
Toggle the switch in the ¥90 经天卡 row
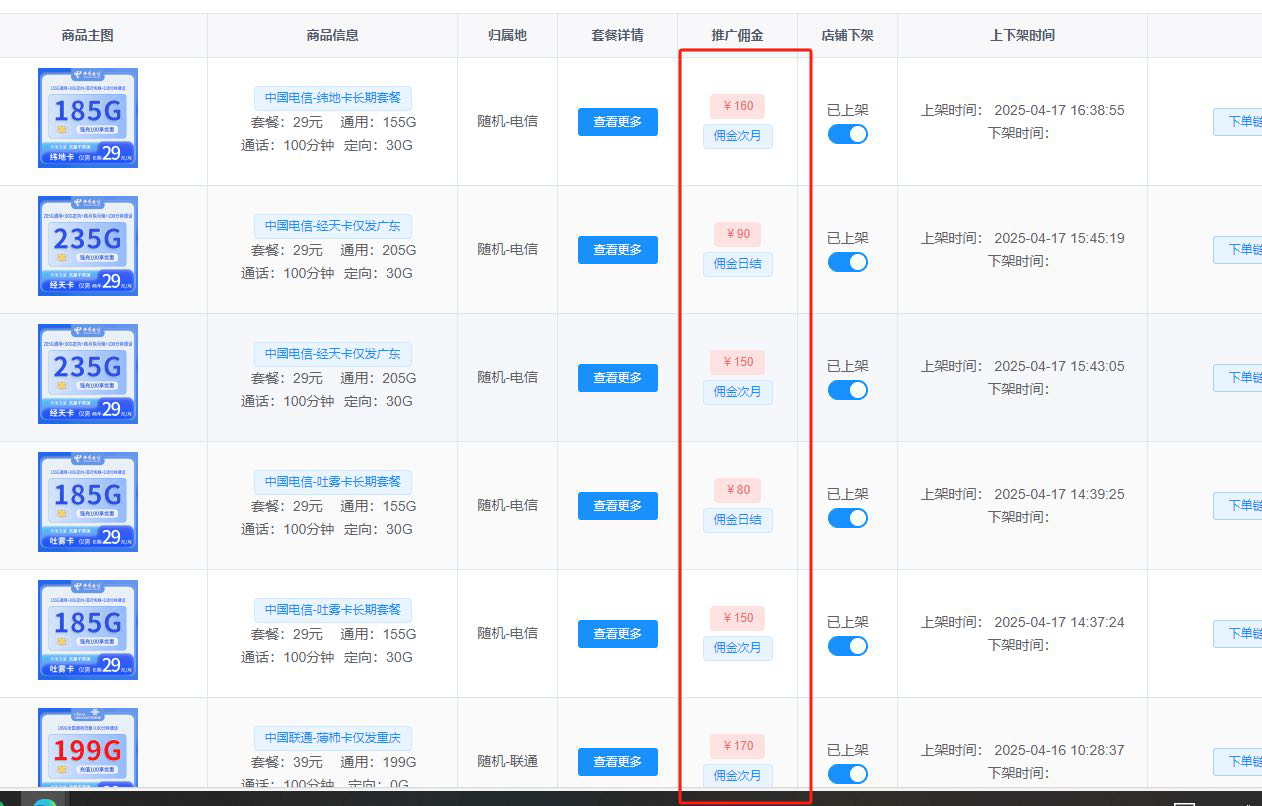click(x=848, y=262)
